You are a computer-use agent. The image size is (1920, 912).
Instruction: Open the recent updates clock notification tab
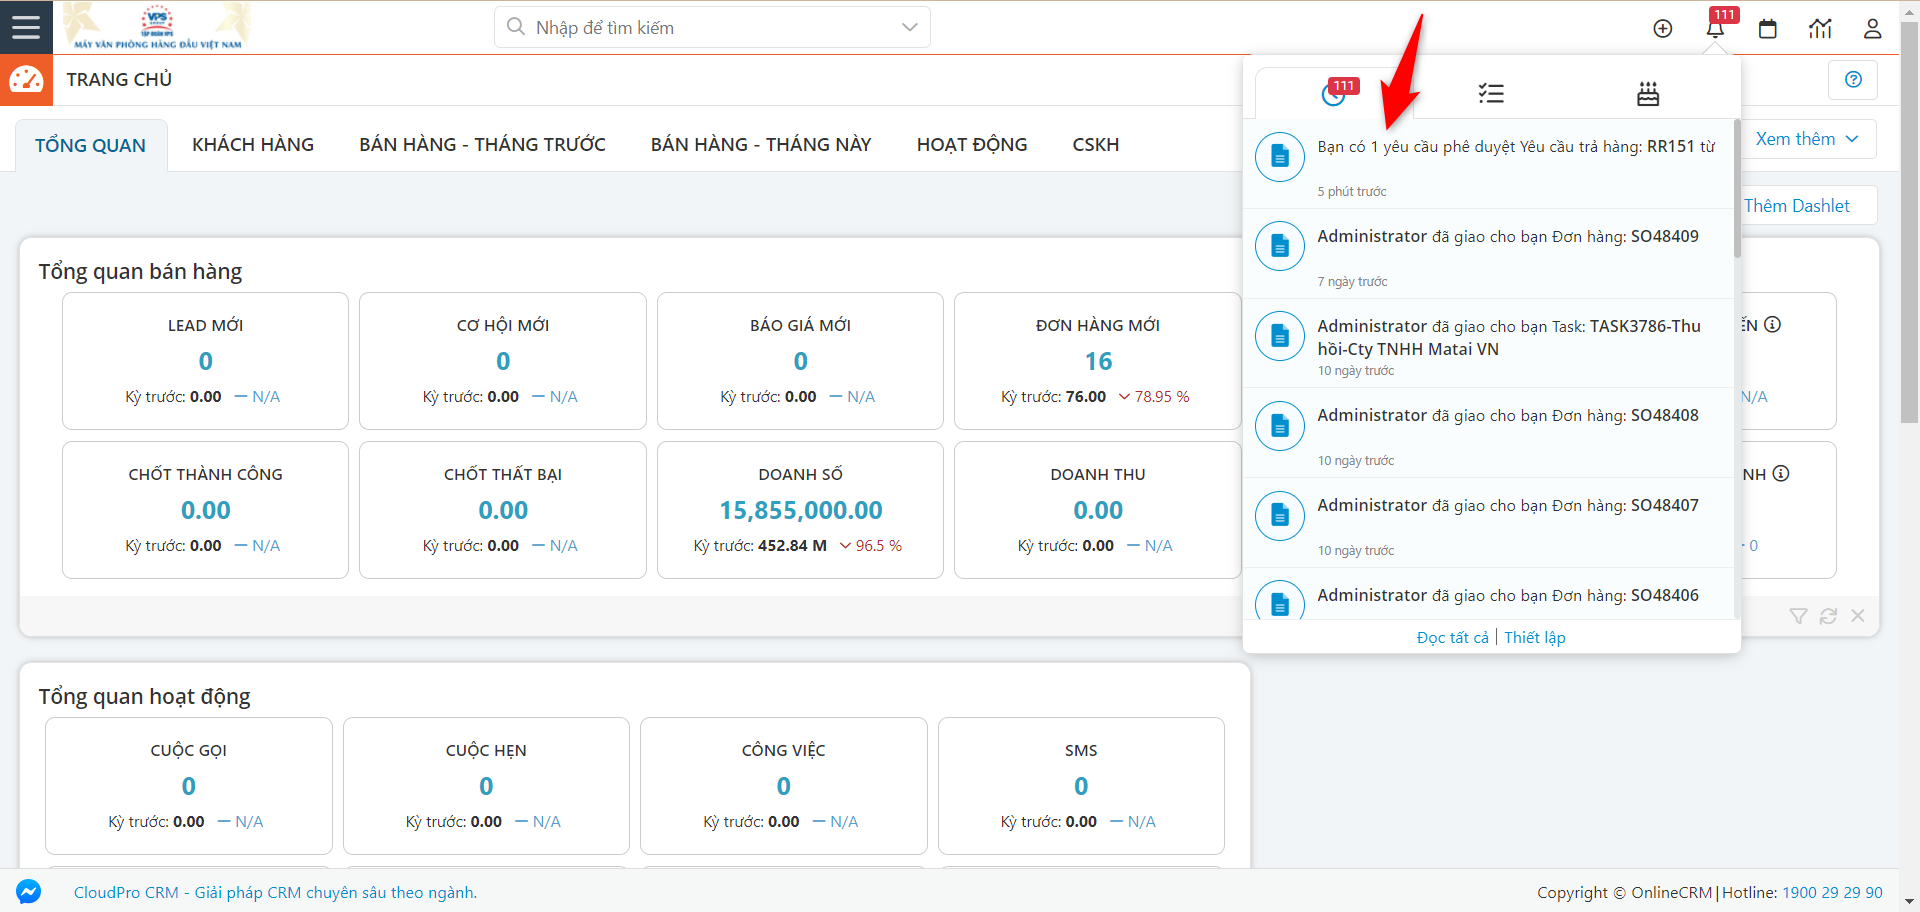pyautogui.click(x=1334, y=94)
